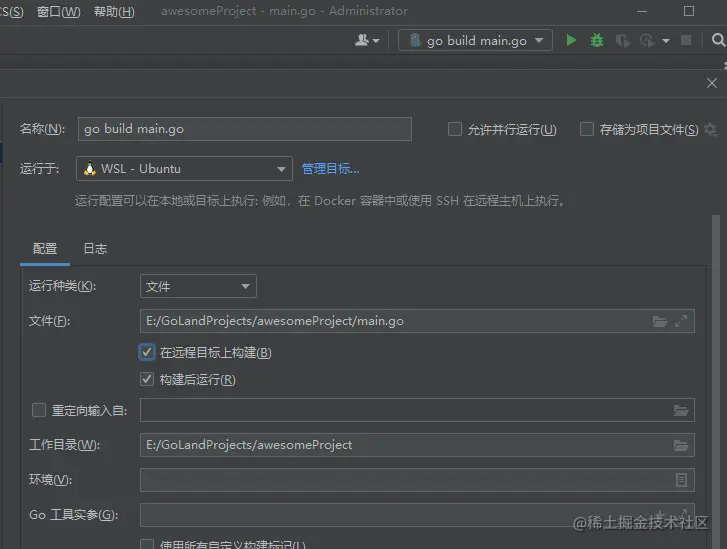Run the go build main.go configuration
This screenshot has height=549, width=727.
click(x=571, y=41)
